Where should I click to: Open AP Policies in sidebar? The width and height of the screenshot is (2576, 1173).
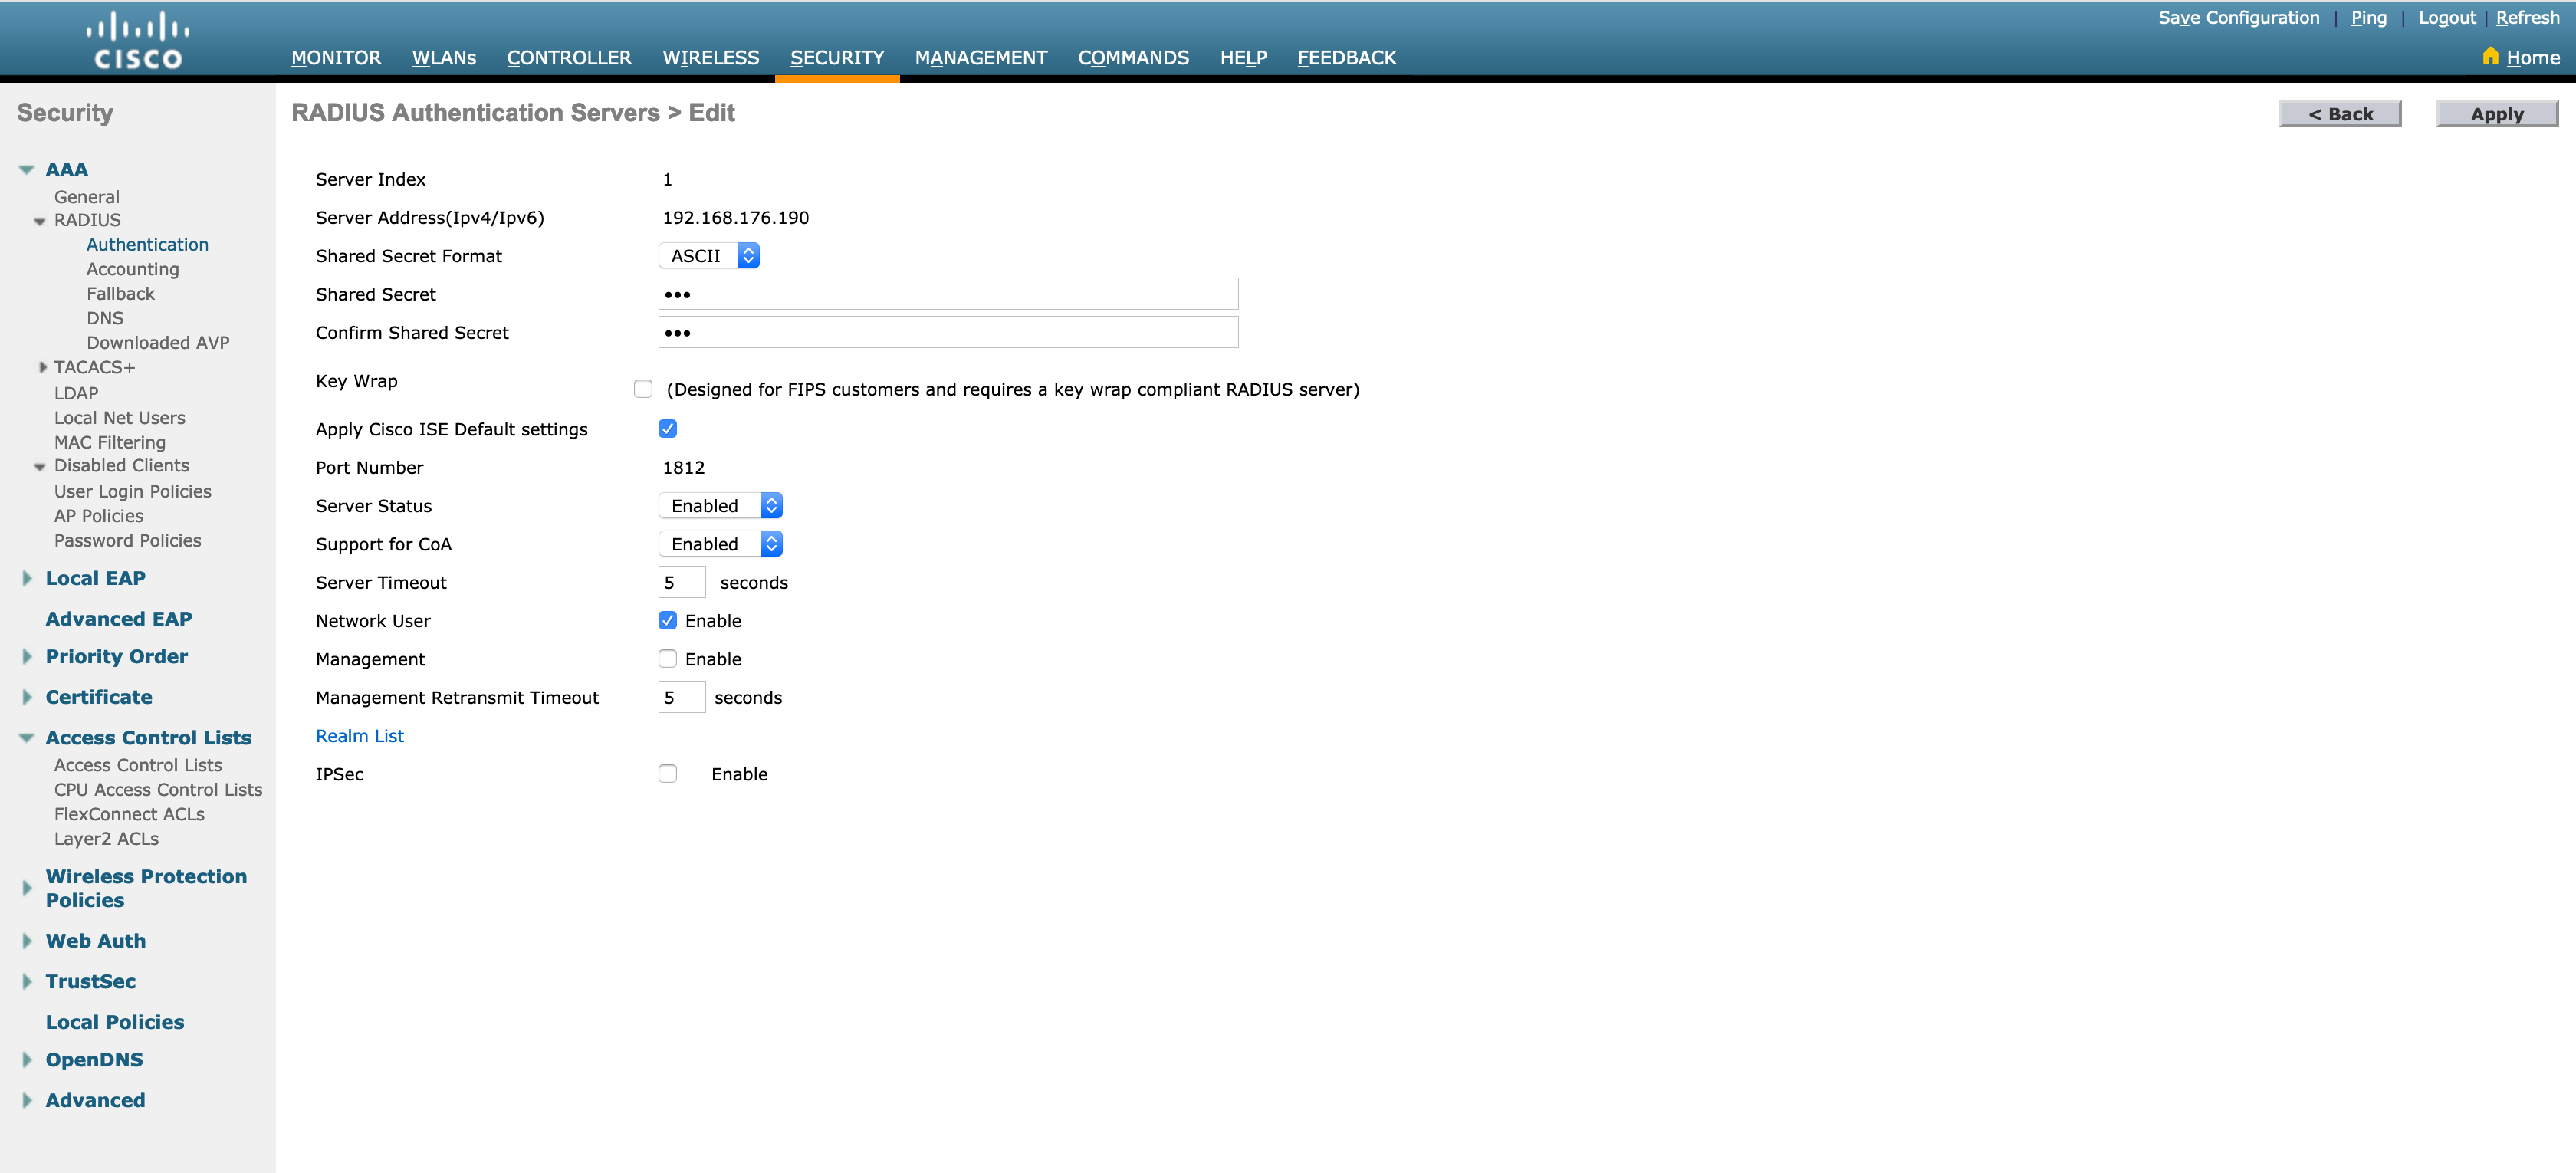[x=99, y=516]
